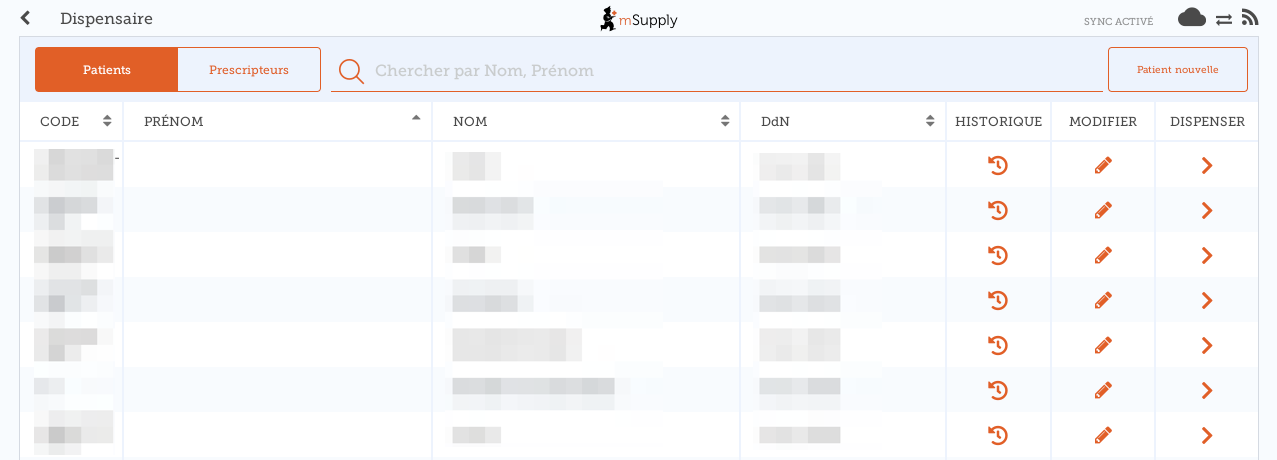
Task: Click the mSupply logo
Action: click(x=638, y=19)
